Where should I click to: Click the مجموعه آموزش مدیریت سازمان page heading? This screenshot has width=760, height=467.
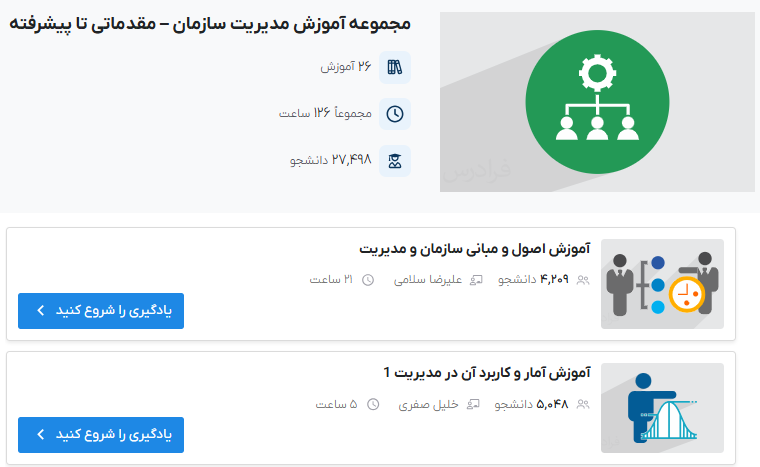pos(210,23)
